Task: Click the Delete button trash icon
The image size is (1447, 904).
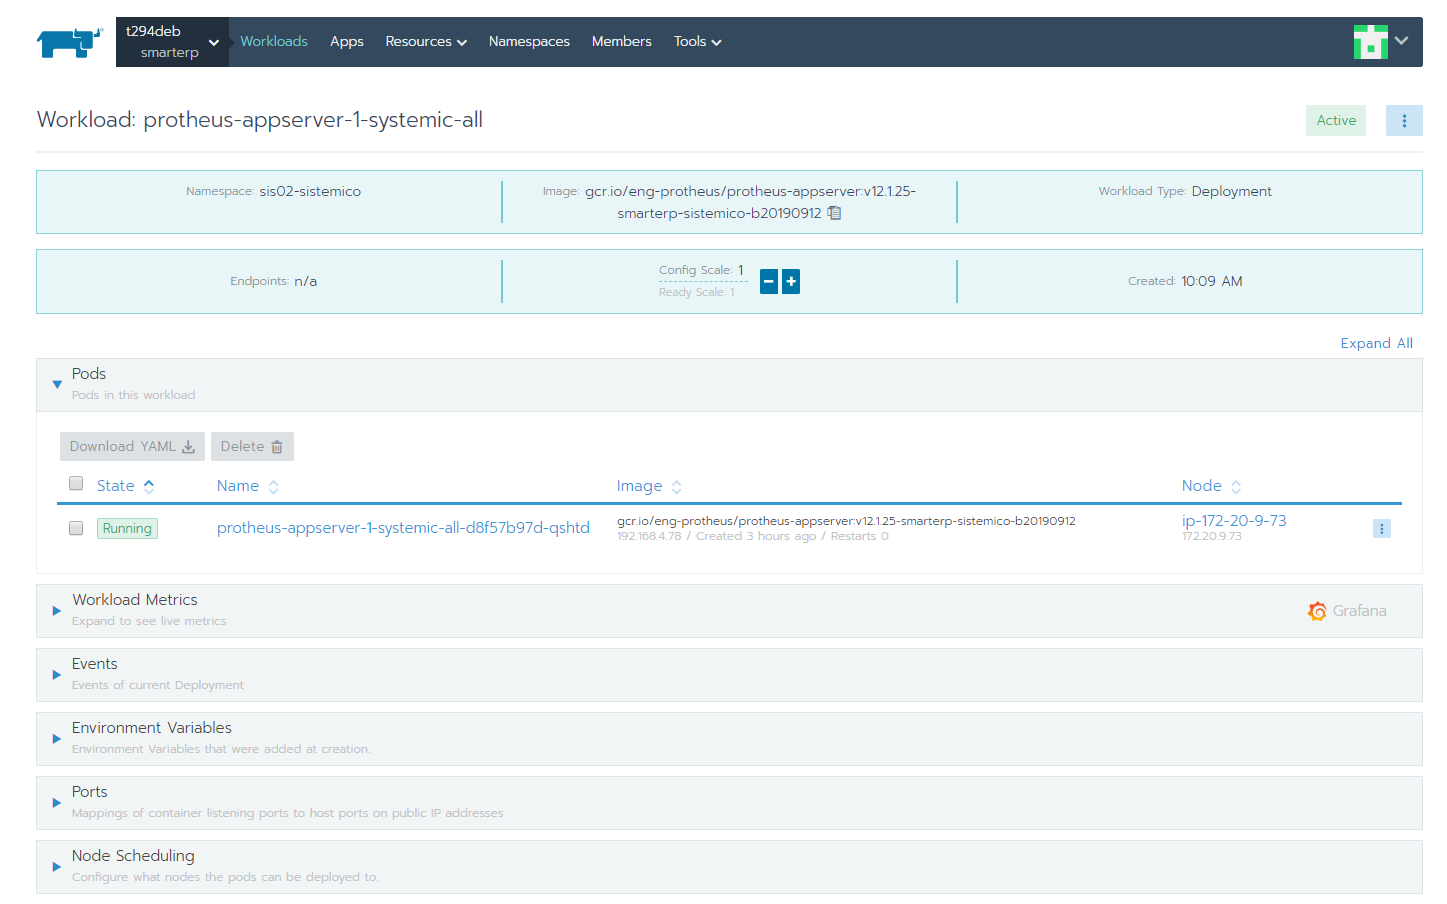Action: tap(277, 447)
